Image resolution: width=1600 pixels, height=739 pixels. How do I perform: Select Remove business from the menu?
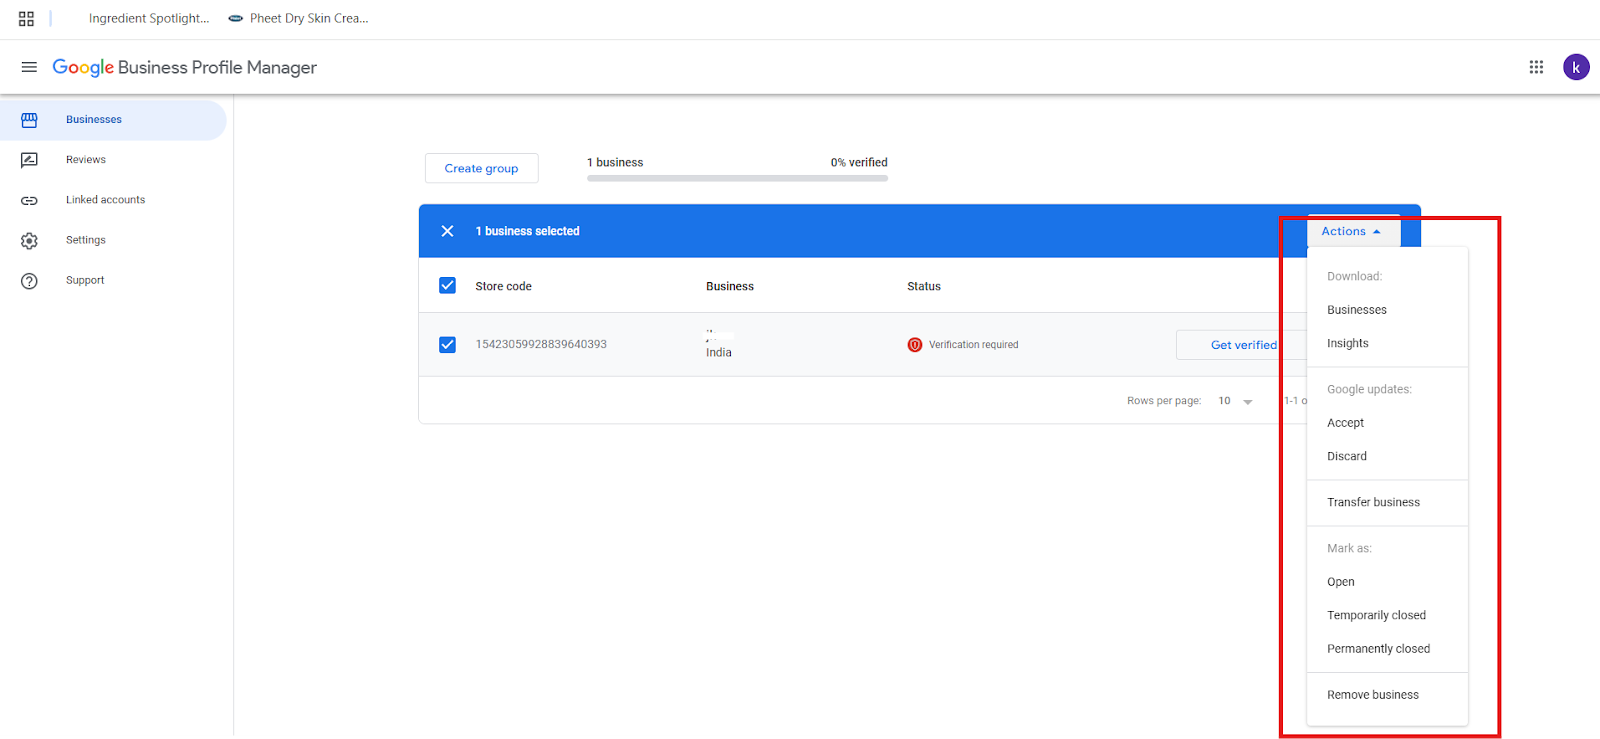pyautogui.click(x=1373, y=695)
